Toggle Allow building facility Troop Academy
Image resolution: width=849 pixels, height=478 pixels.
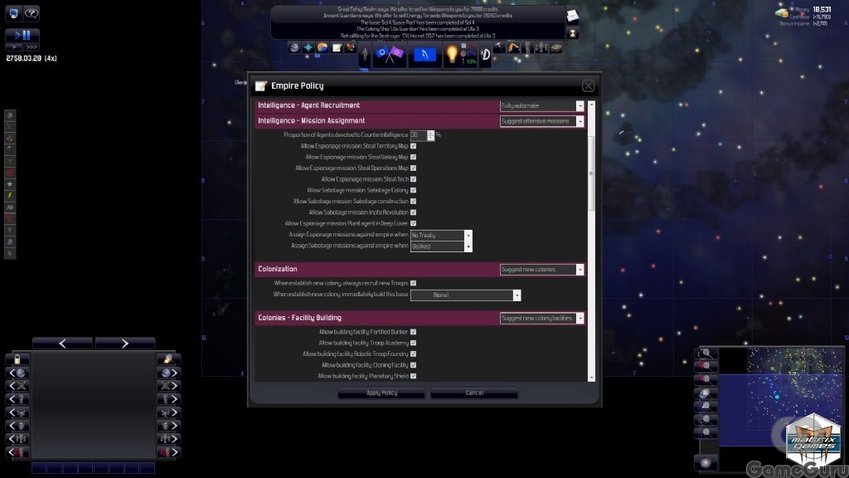(x=413, y=343)
